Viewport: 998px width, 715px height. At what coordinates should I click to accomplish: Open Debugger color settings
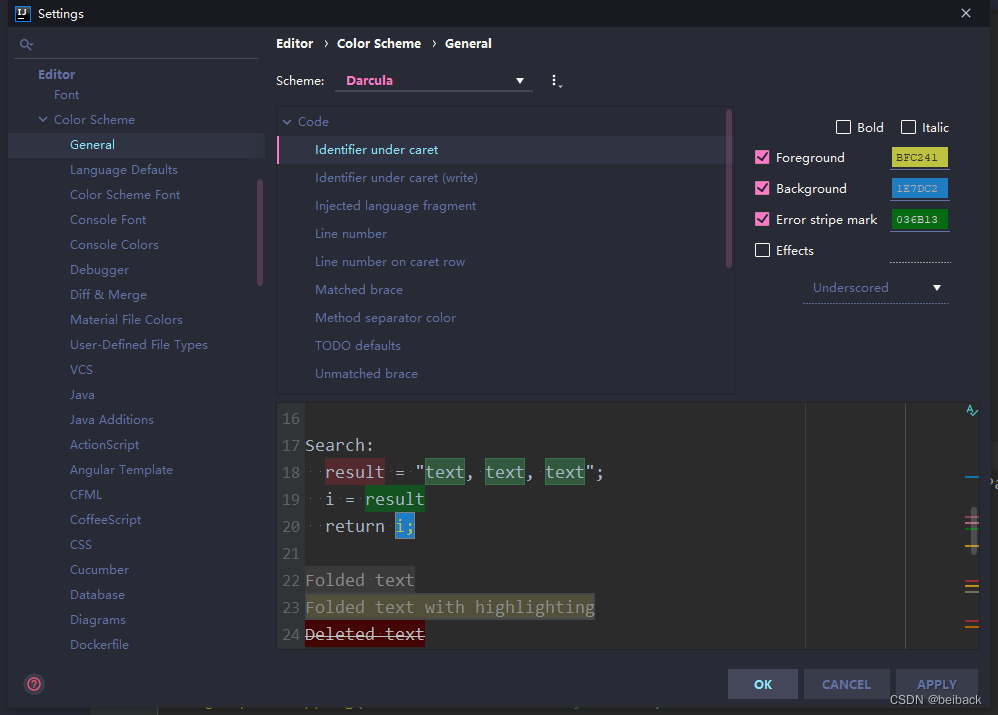click(x=99, y=270)
